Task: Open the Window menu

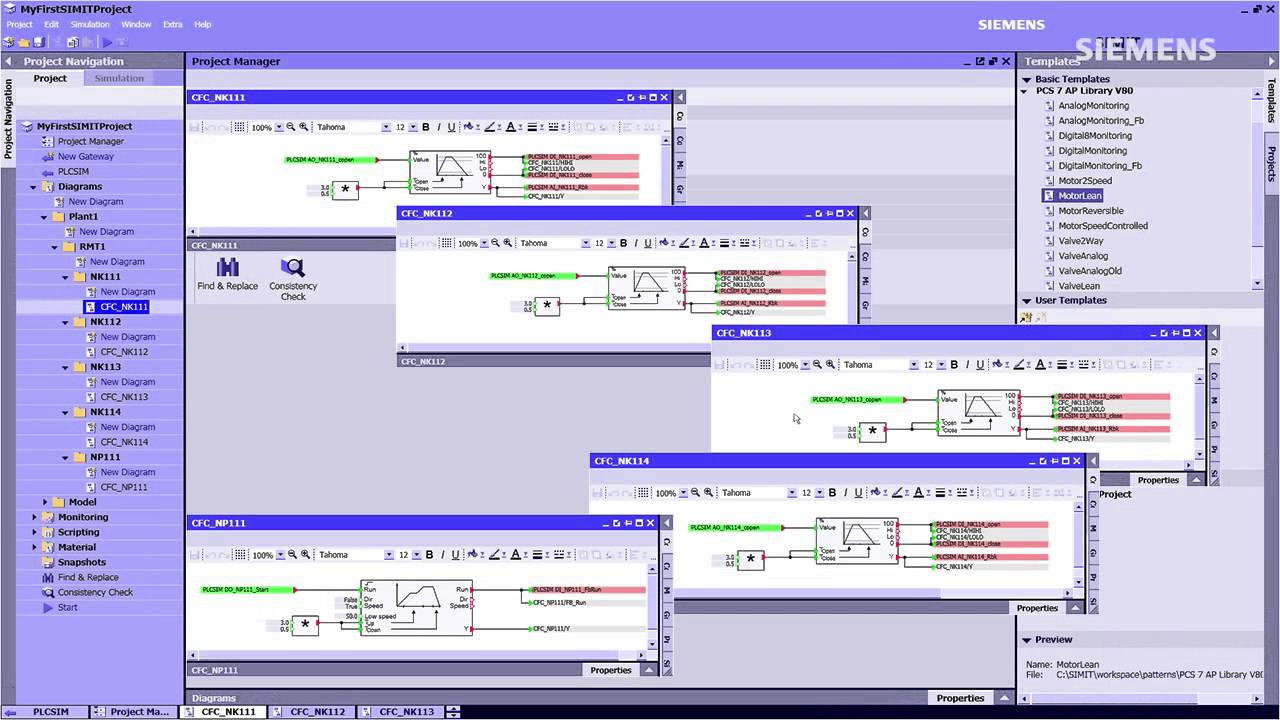Action: (x=136, y=24)
